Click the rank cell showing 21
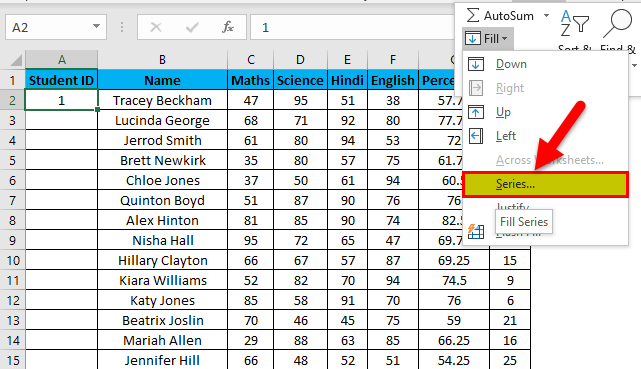 pyautogui.click(x=510, y=320)
